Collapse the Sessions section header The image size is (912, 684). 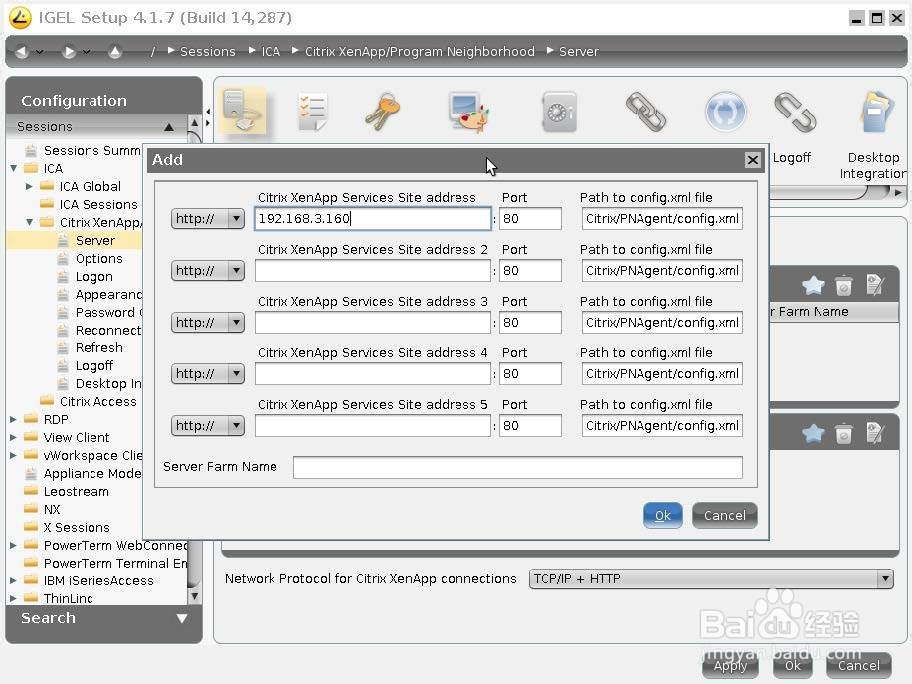pos(169,127)
